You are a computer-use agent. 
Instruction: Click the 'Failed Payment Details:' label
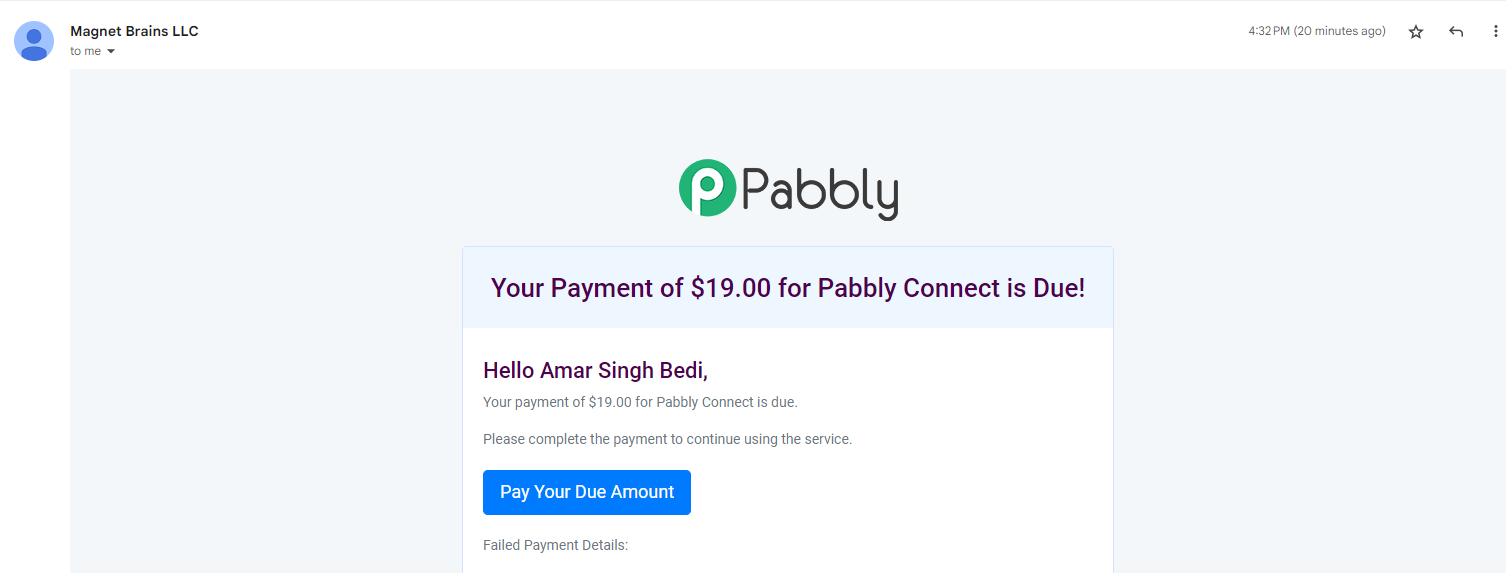click(555, 545)
